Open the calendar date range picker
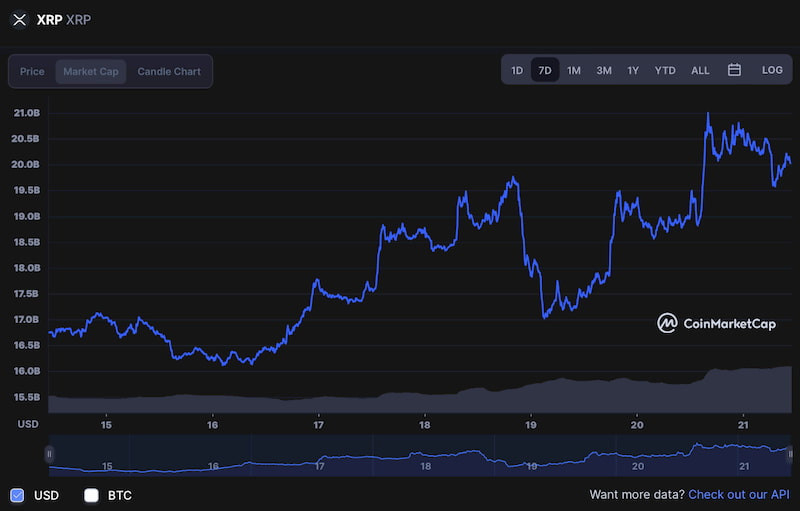This screenshot has height=511, width=800. (x=734, y=70)
